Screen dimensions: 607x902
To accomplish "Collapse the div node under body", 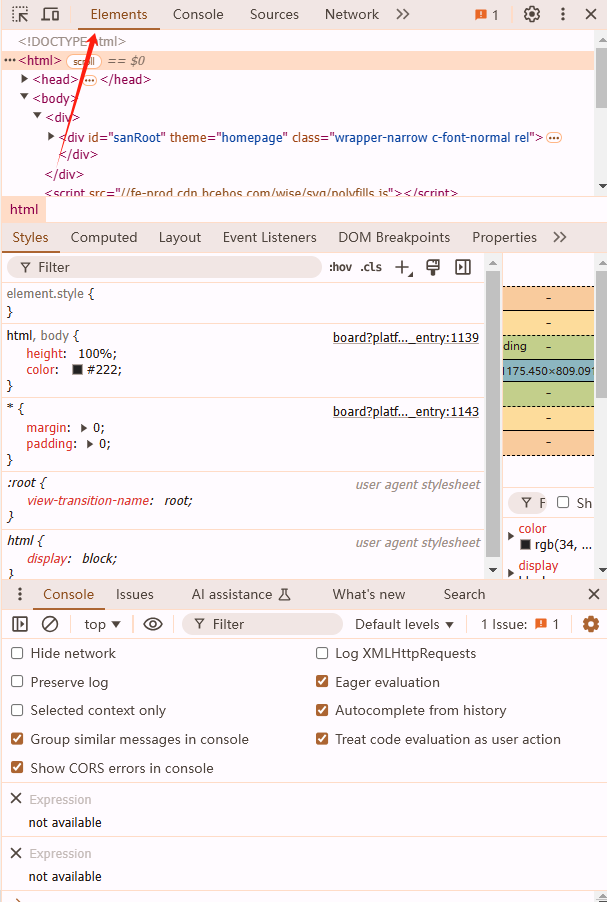I will tap(37, 116).
